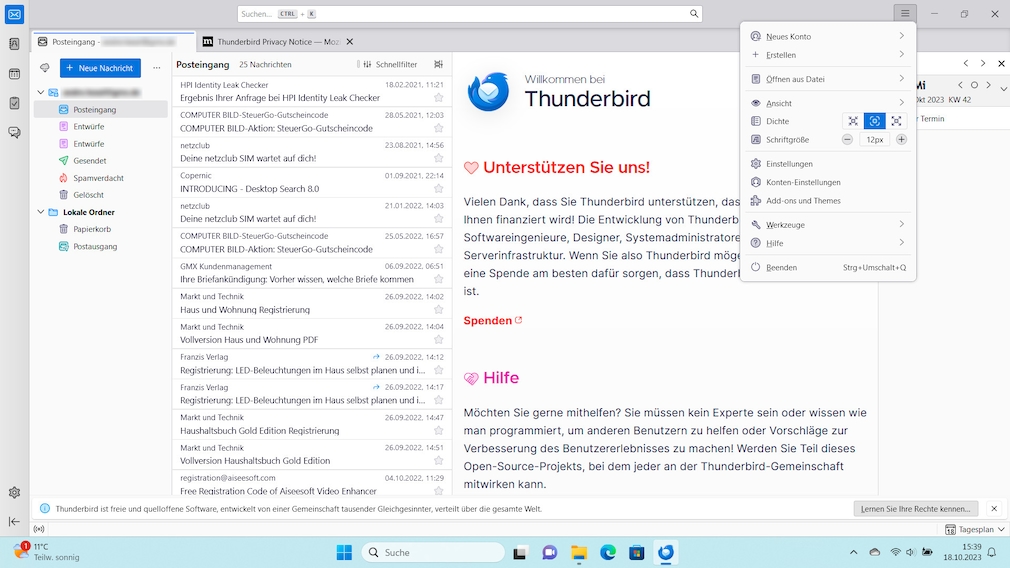Collapse the spaces toolbar using the bottom arrow

click(x=14, y=521)
